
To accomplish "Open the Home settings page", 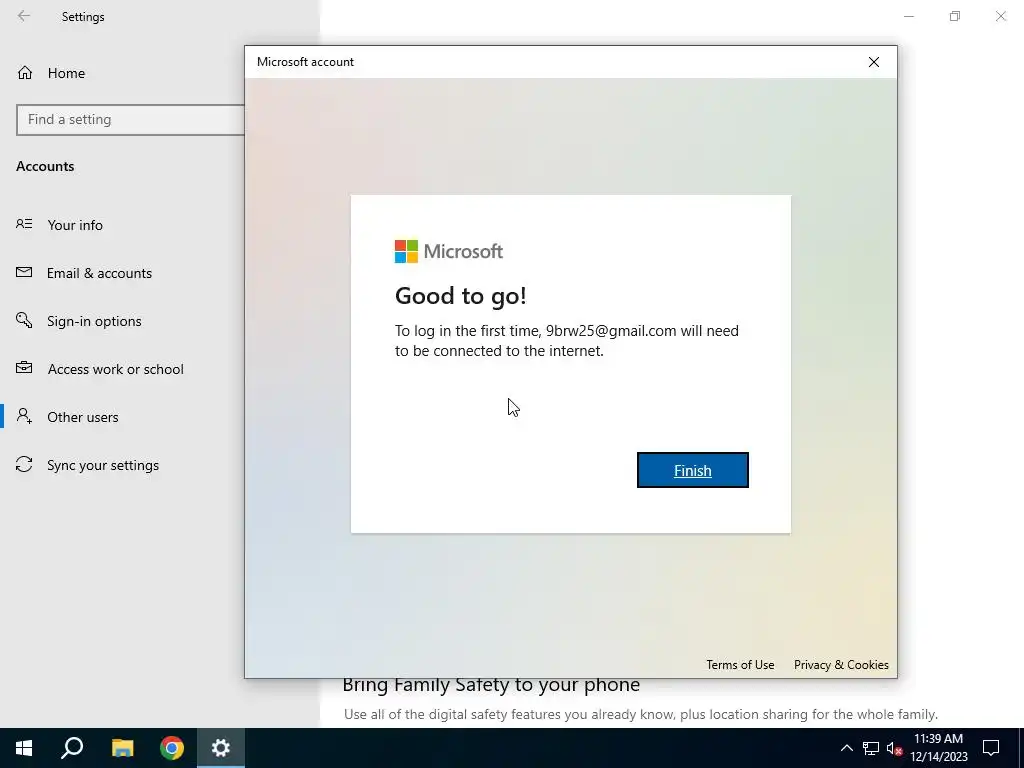I will coord(66,73).
